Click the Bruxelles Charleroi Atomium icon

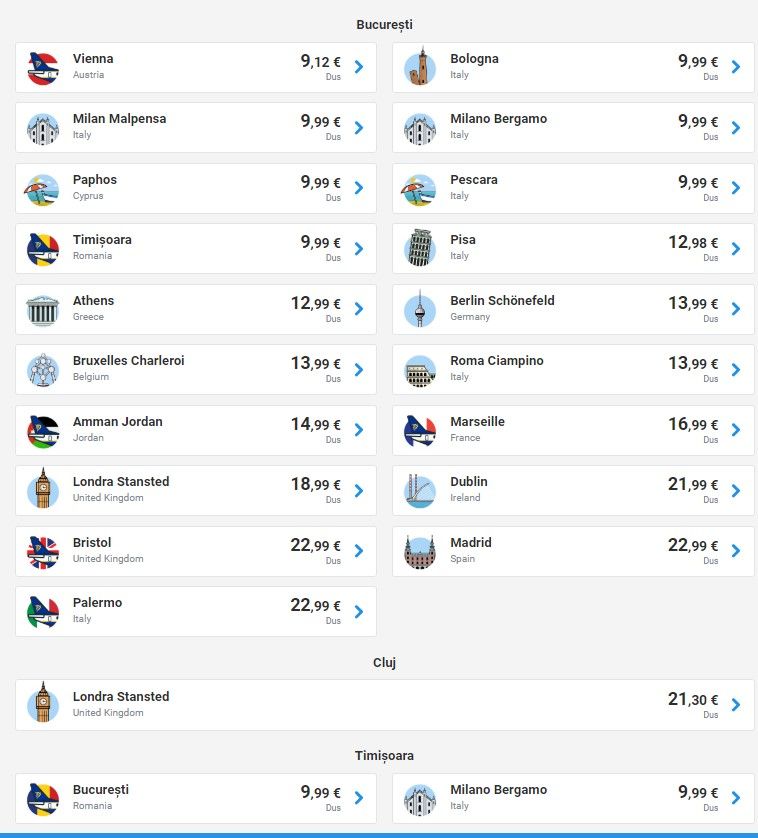pyautogui.click(x=43, y=369)
